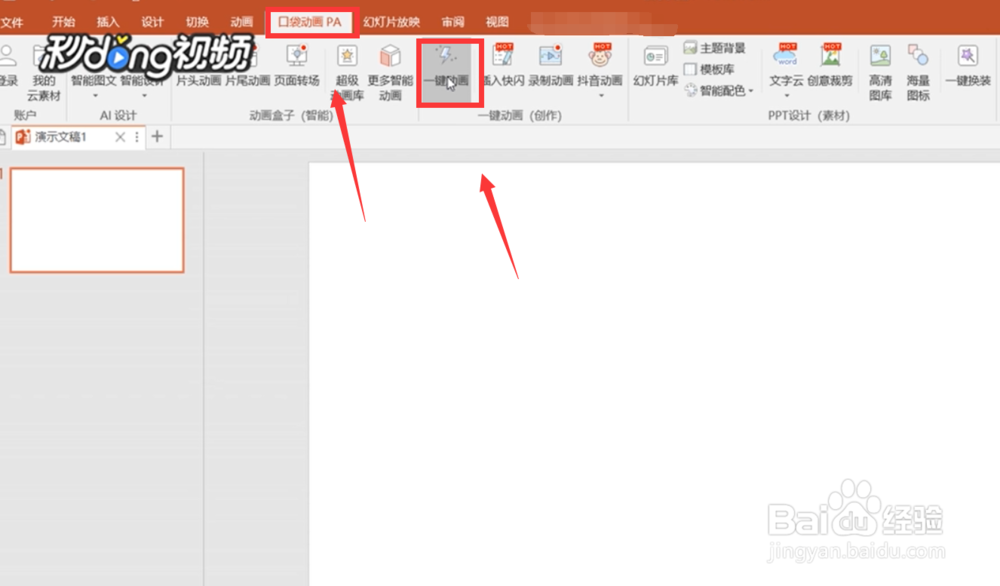
Task: Click the 片头动画 label
Action: (198, 81)
